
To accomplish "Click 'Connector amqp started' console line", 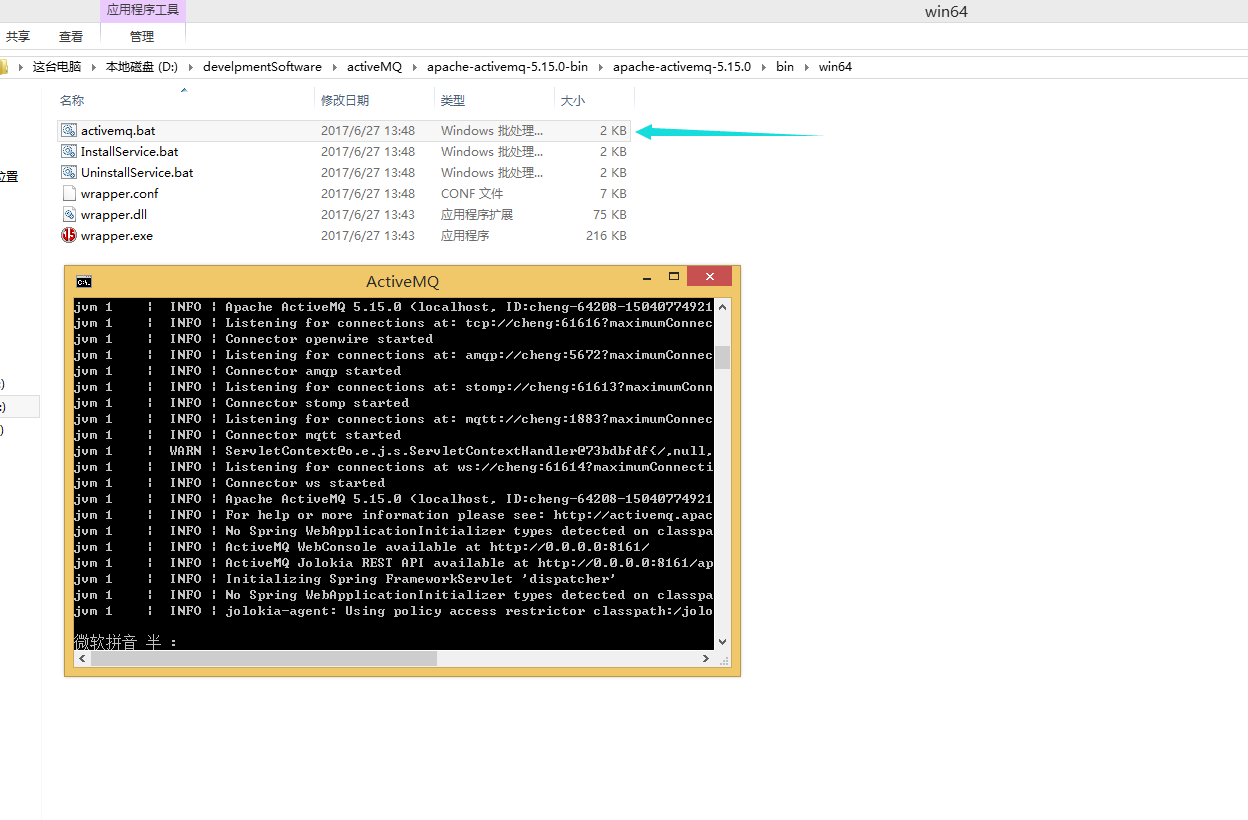I will point(313,371).
